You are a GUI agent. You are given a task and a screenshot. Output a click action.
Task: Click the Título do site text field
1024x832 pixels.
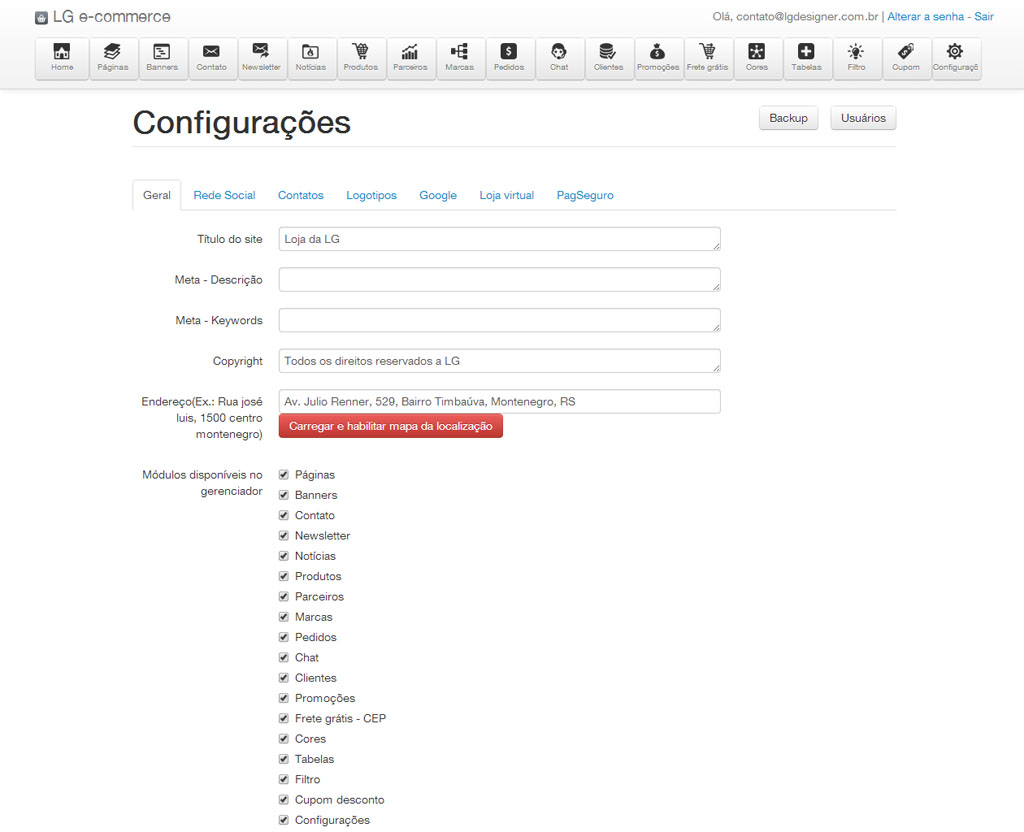499,239
